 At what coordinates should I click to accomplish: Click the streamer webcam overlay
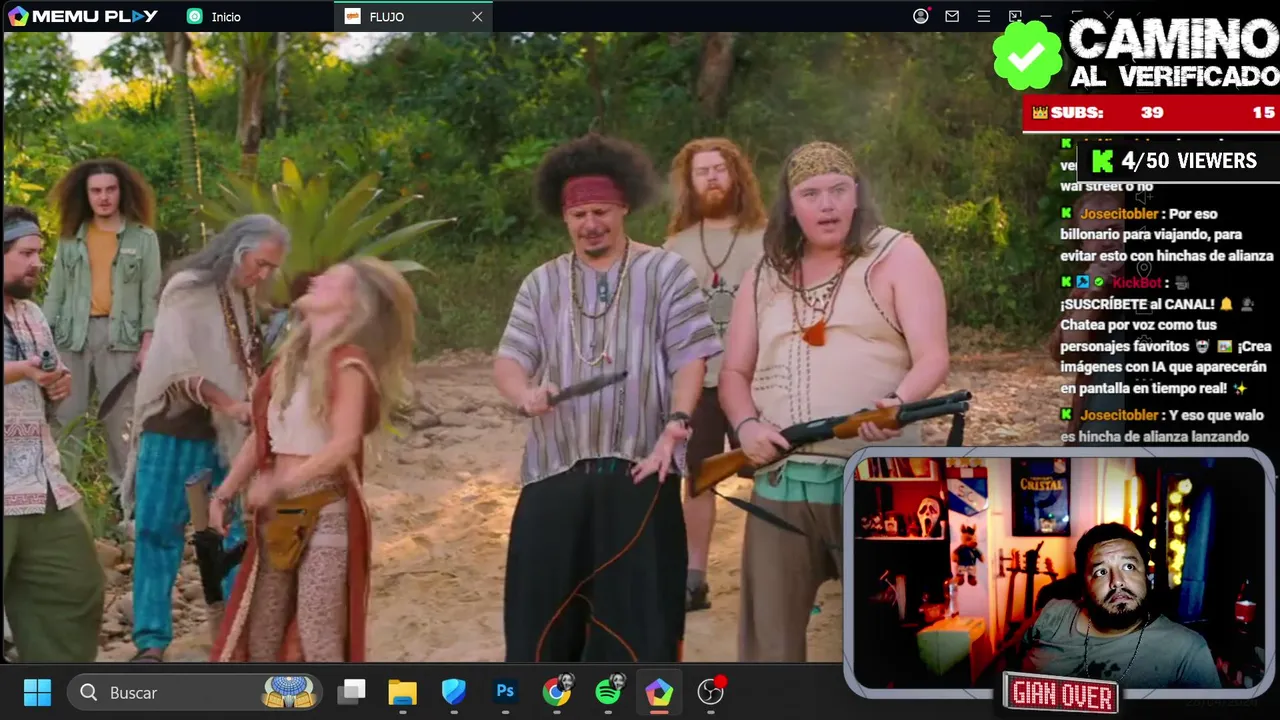click(1060, 573)
